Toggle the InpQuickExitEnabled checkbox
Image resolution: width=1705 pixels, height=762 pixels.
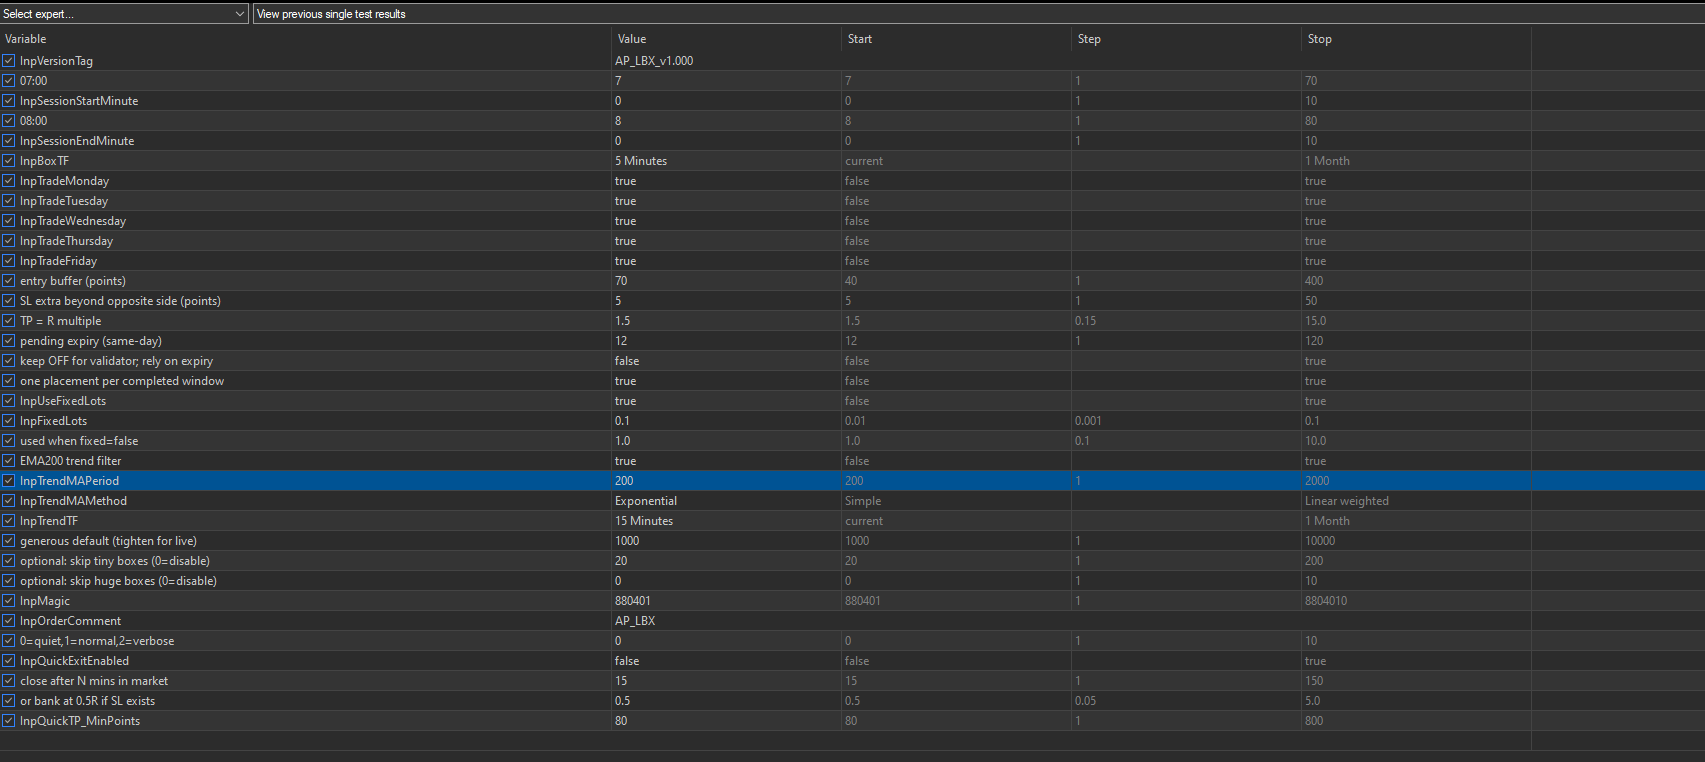tap(9, 661)
